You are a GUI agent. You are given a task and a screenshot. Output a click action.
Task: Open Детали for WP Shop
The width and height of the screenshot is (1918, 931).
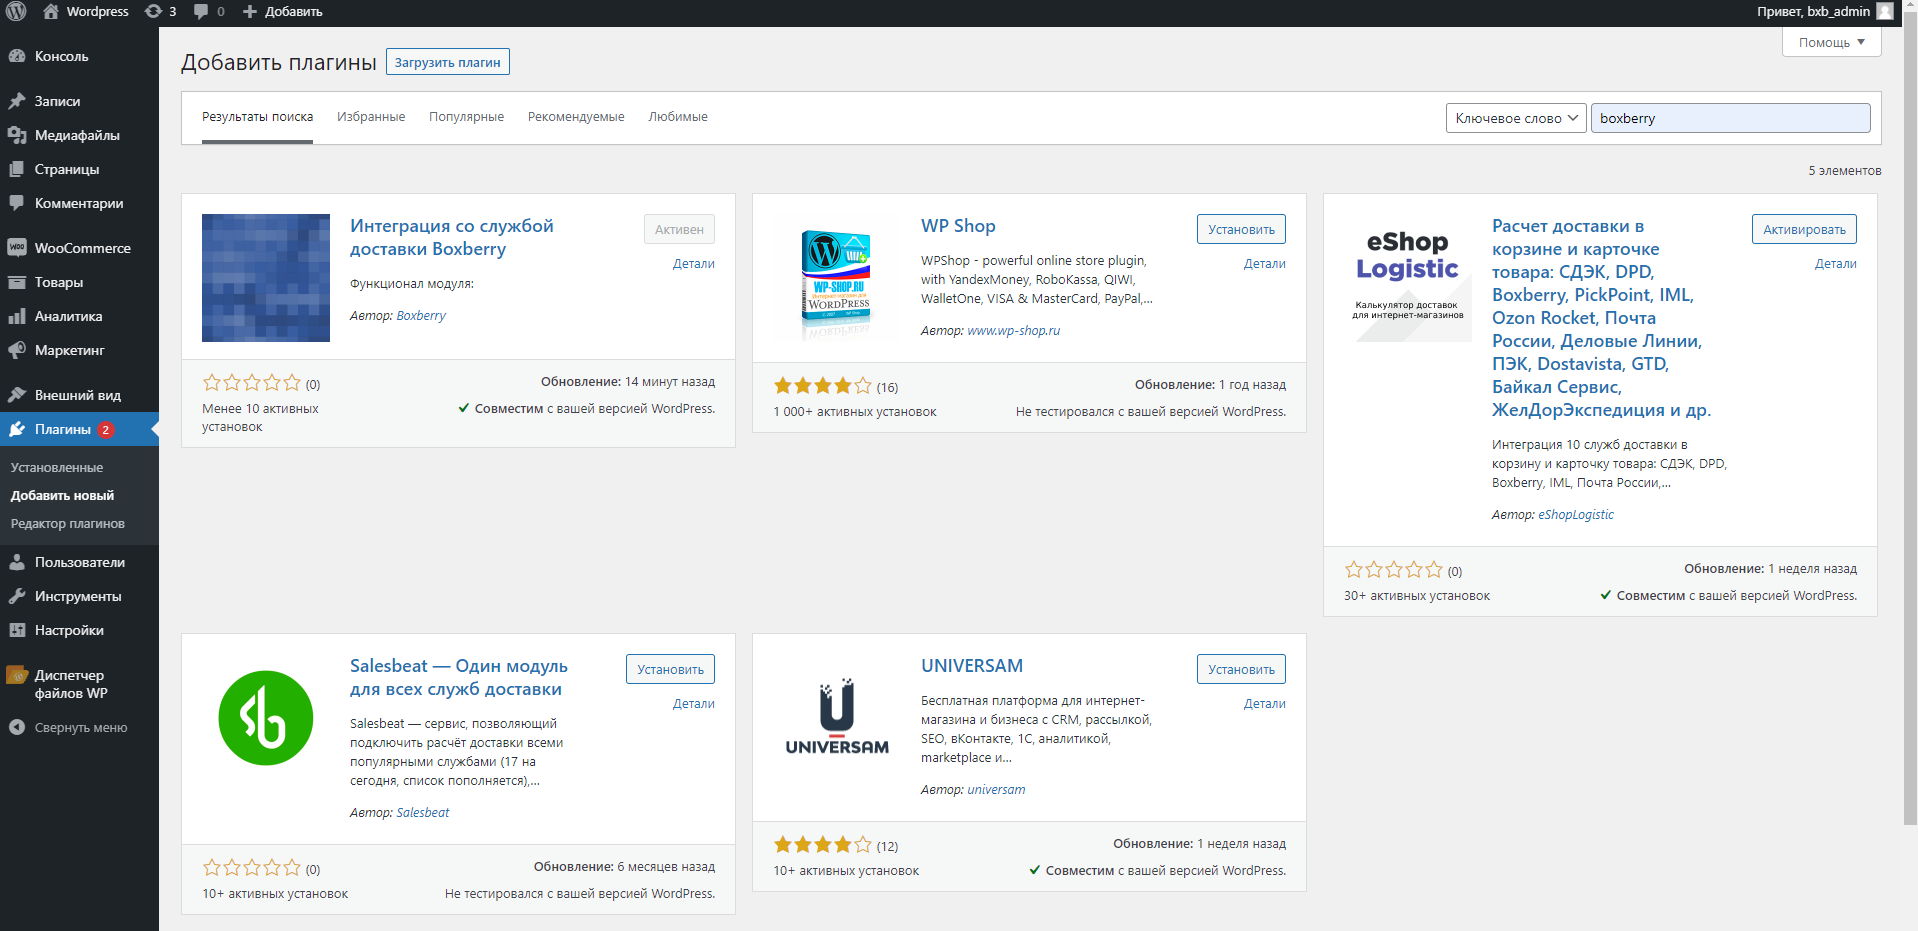click(1265, 264)
